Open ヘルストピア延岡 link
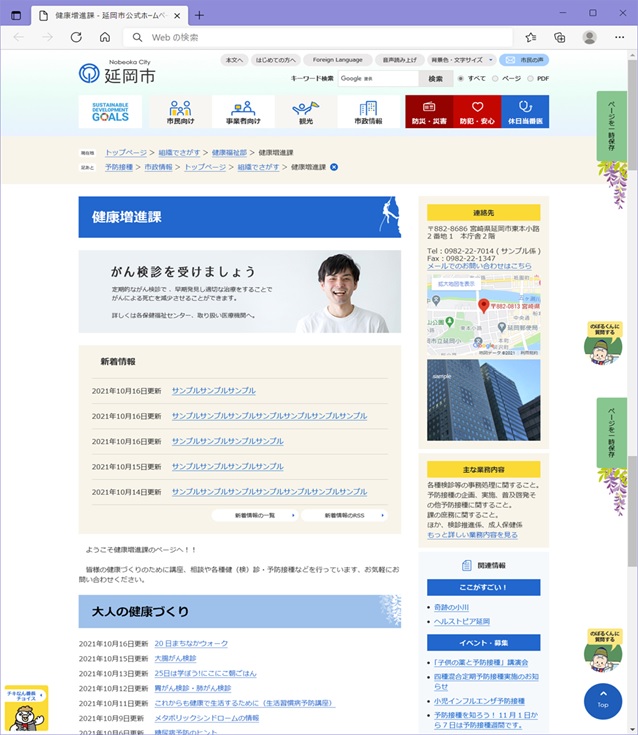This screenshot has width=638, height=735. point(462,622)
